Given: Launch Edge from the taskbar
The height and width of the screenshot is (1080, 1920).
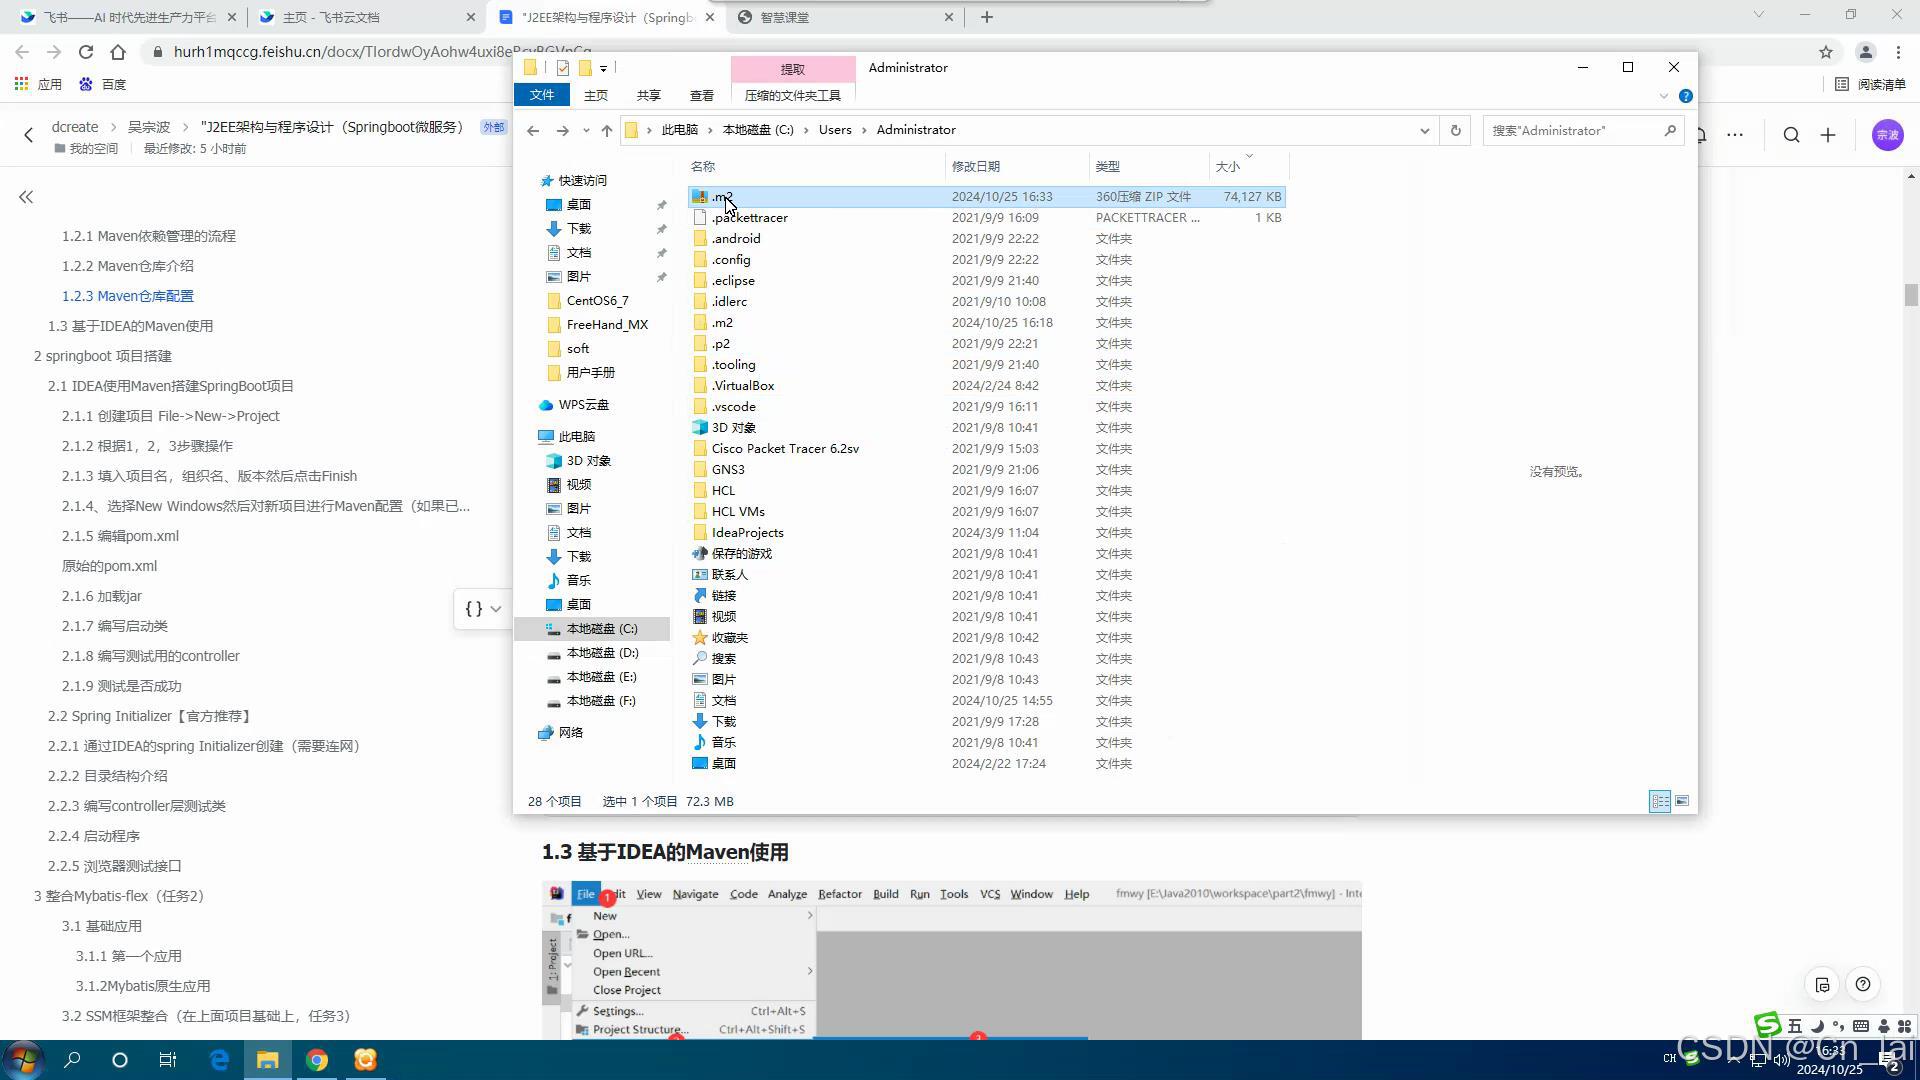Looking at the screenshot, I should (219, 1060).
